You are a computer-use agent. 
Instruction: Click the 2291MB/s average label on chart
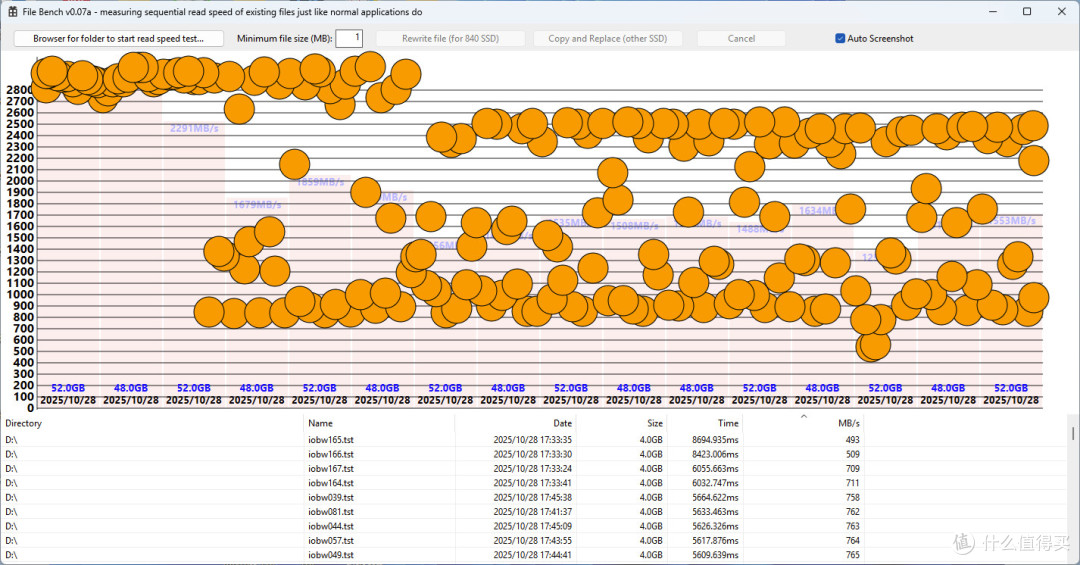[x=194, y=128]
